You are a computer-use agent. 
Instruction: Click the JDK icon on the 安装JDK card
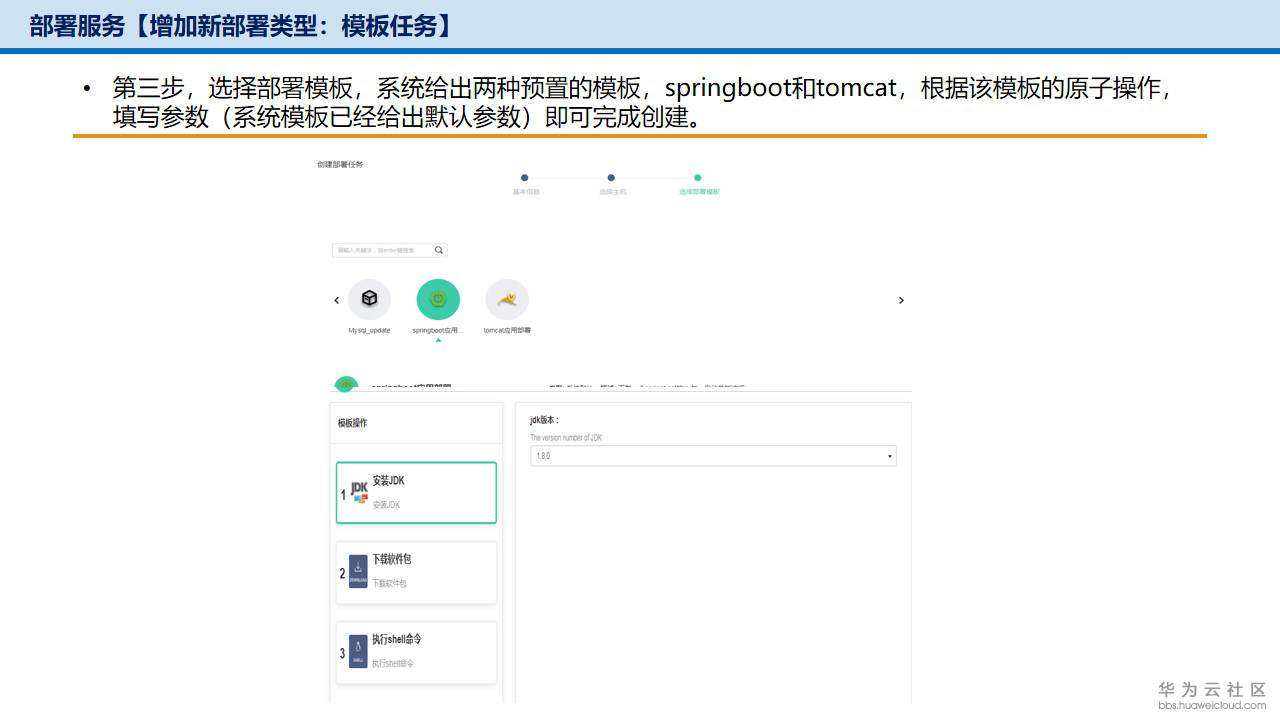(360, 491)
